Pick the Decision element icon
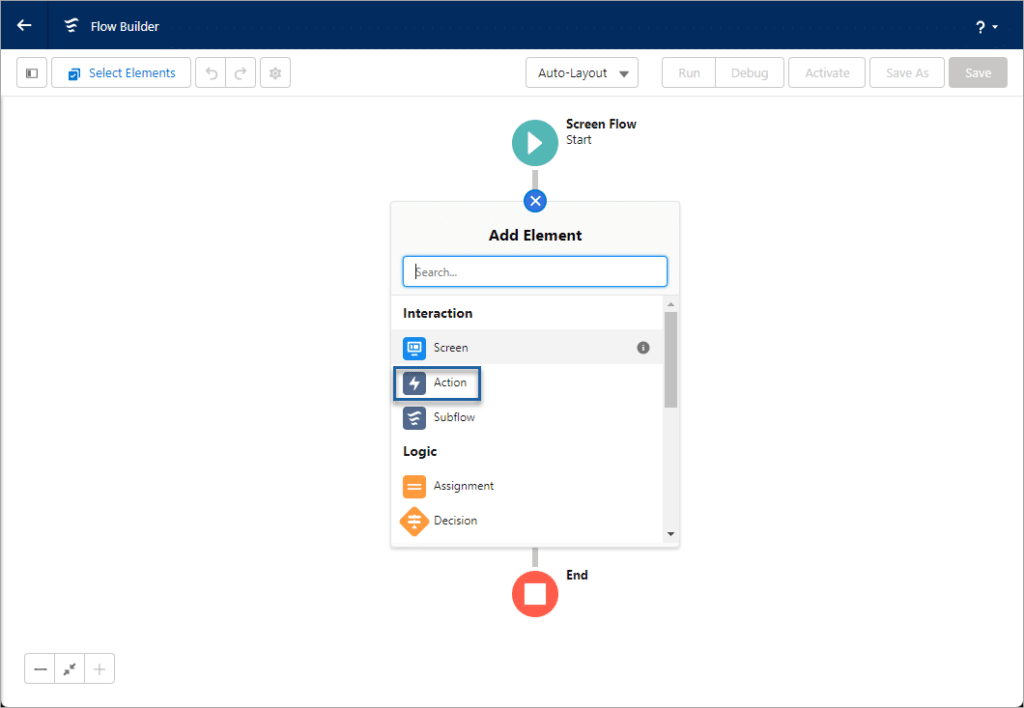Screen dimensions: 1024x708 [414, 521]
